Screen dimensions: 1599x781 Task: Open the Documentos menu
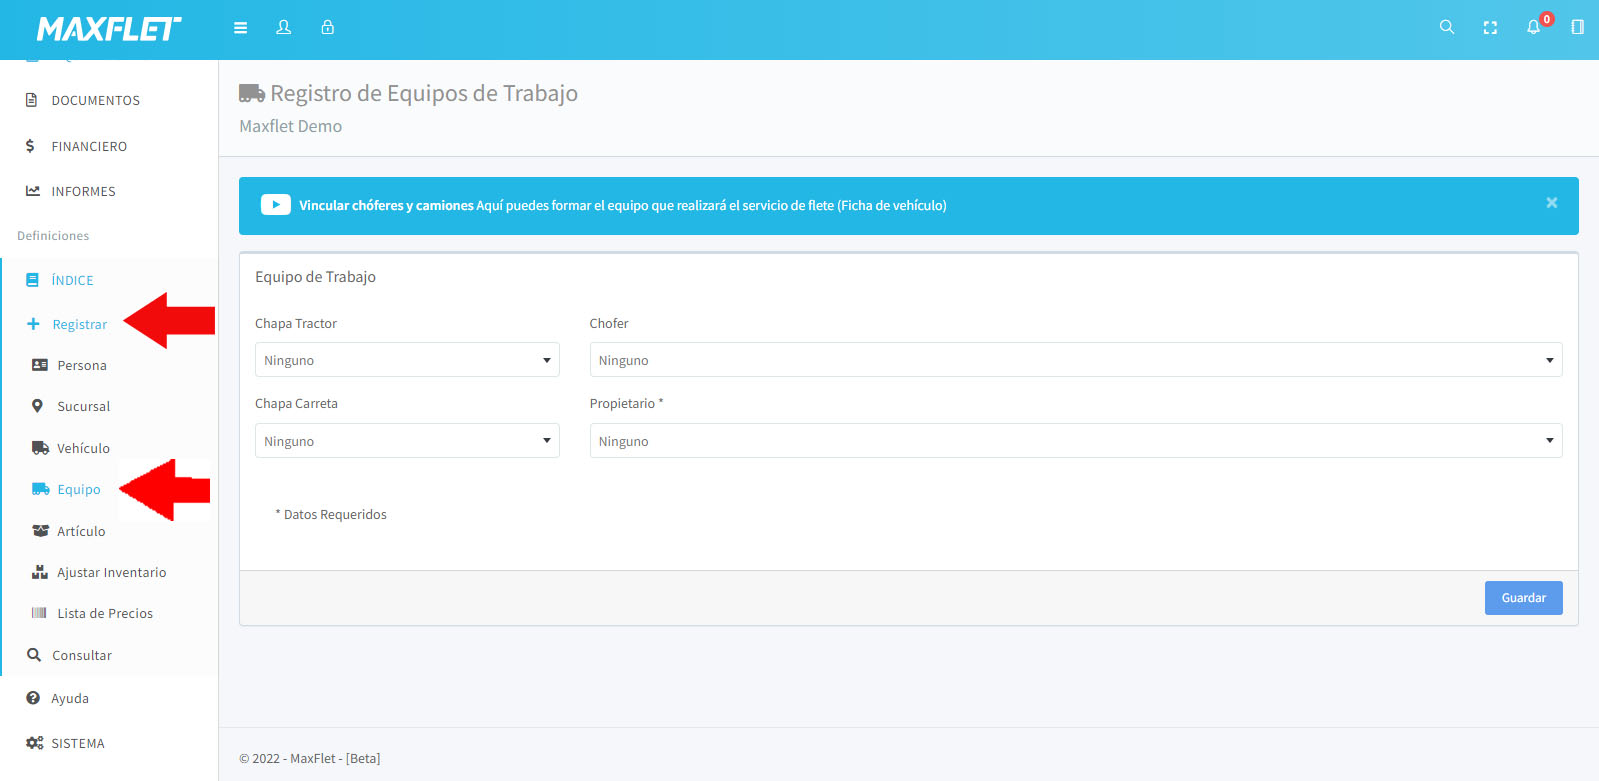[95, 101]
